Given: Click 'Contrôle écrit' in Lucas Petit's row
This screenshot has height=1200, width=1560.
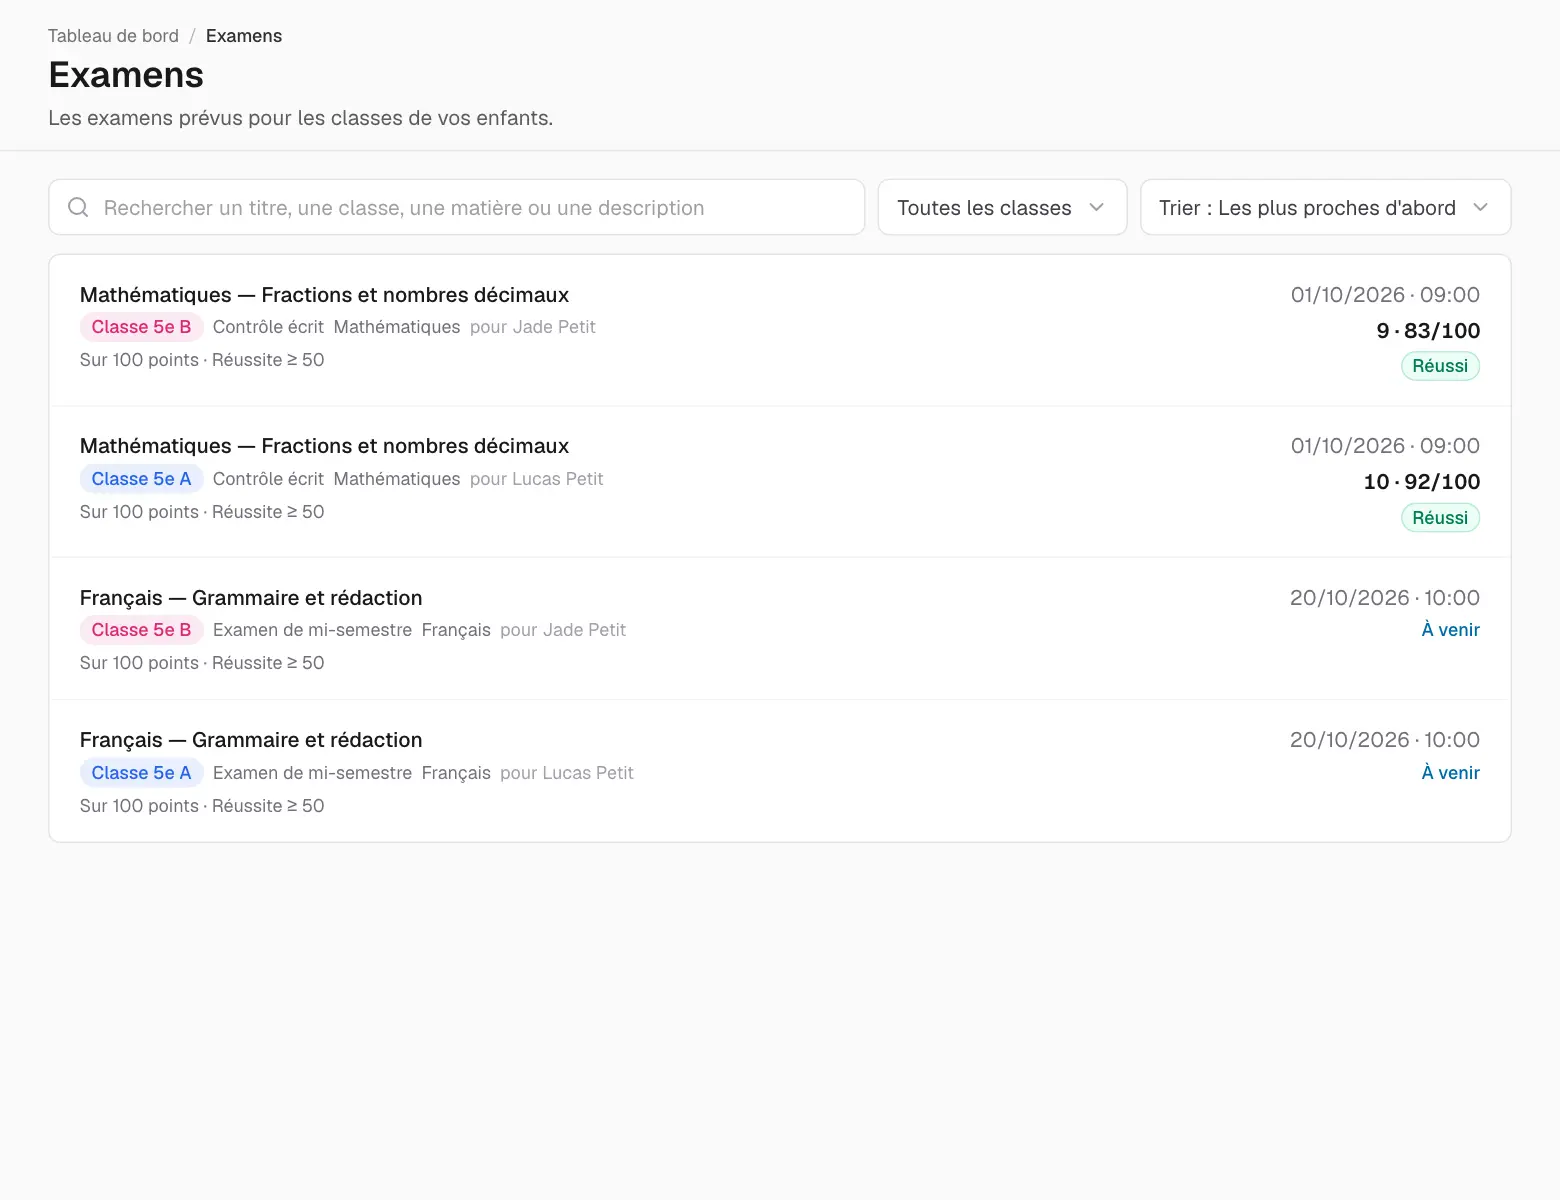Looking at the screenshot, I should pos(268,479).
